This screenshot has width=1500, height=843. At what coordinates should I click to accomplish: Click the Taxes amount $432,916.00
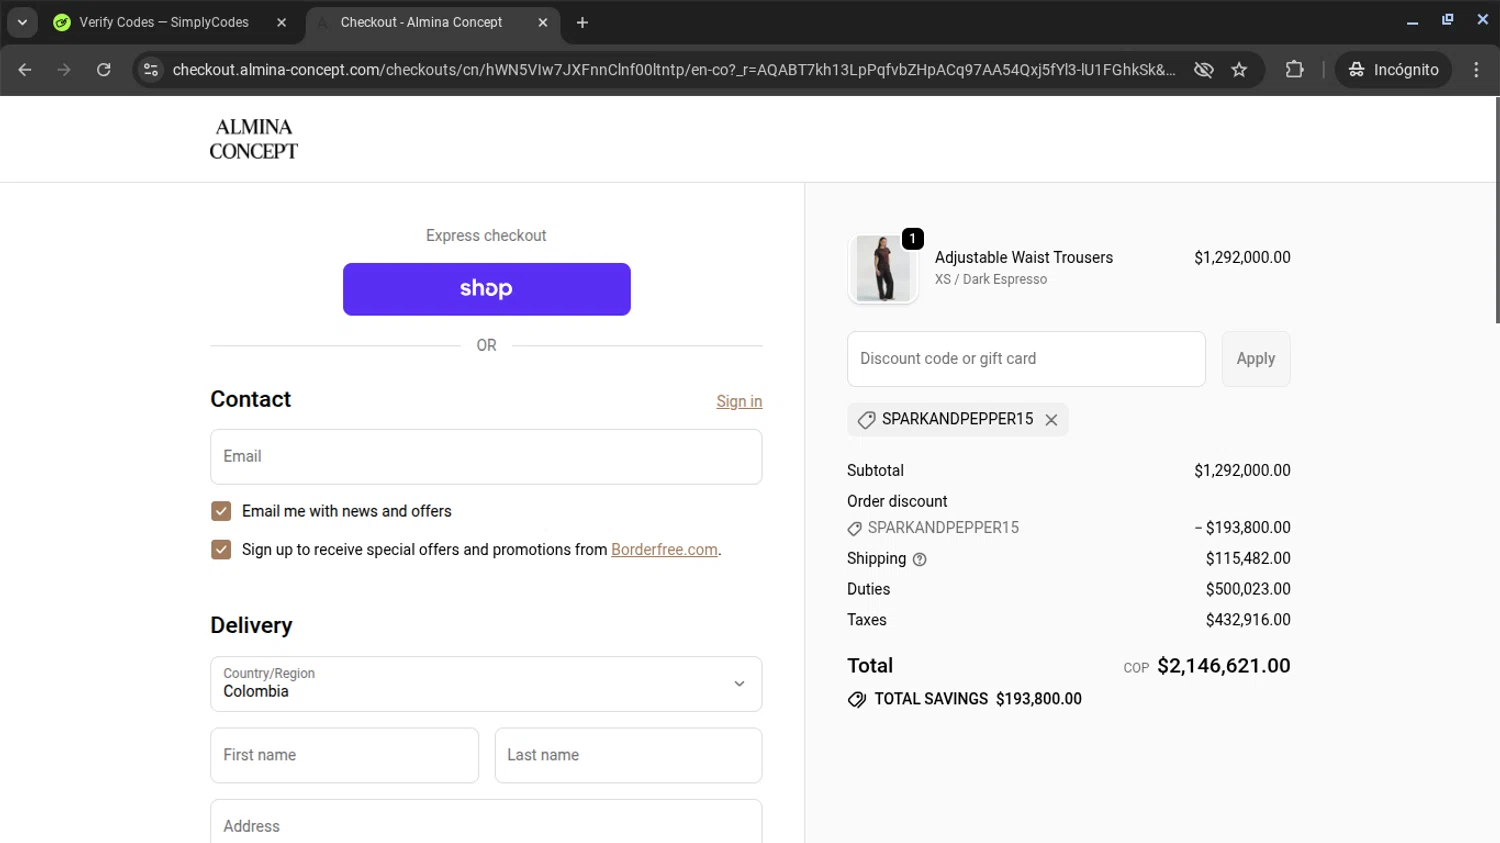(1248, 620)
